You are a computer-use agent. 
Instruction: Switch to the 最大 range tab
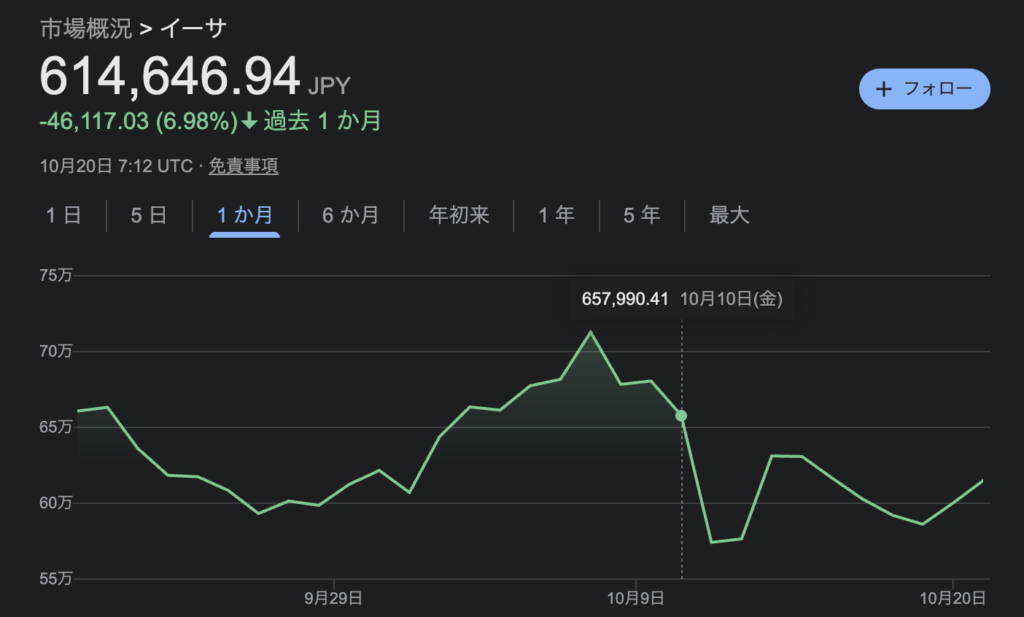pos(729,215)
